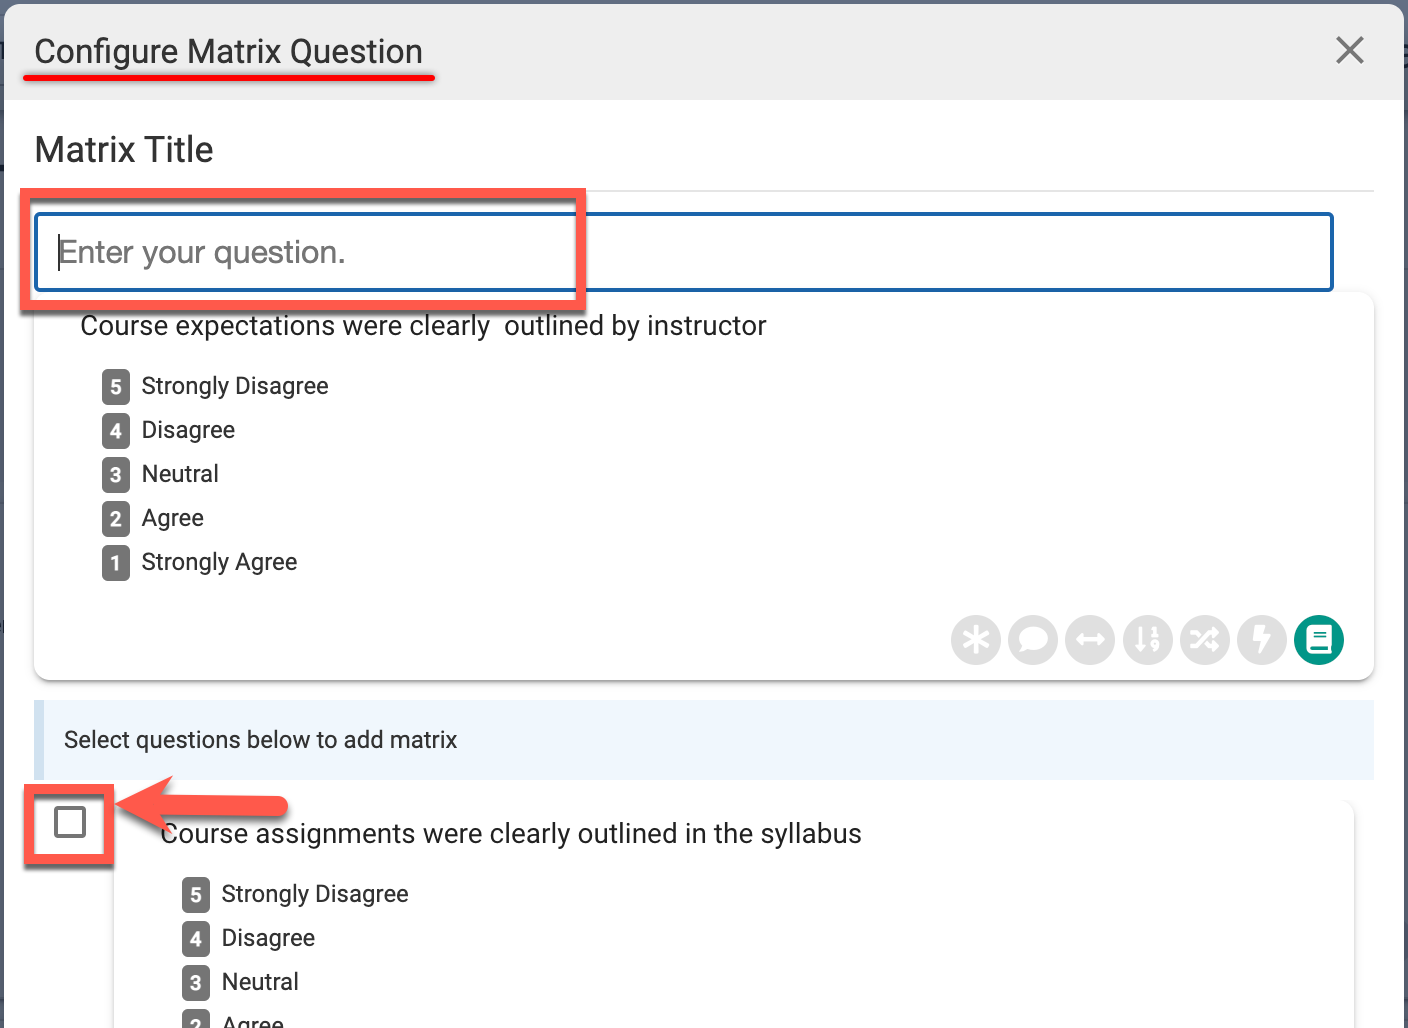Click 'Agree' option in first question card
Viewport: 1408px width, 1028px height.
[x=173, y=518]
